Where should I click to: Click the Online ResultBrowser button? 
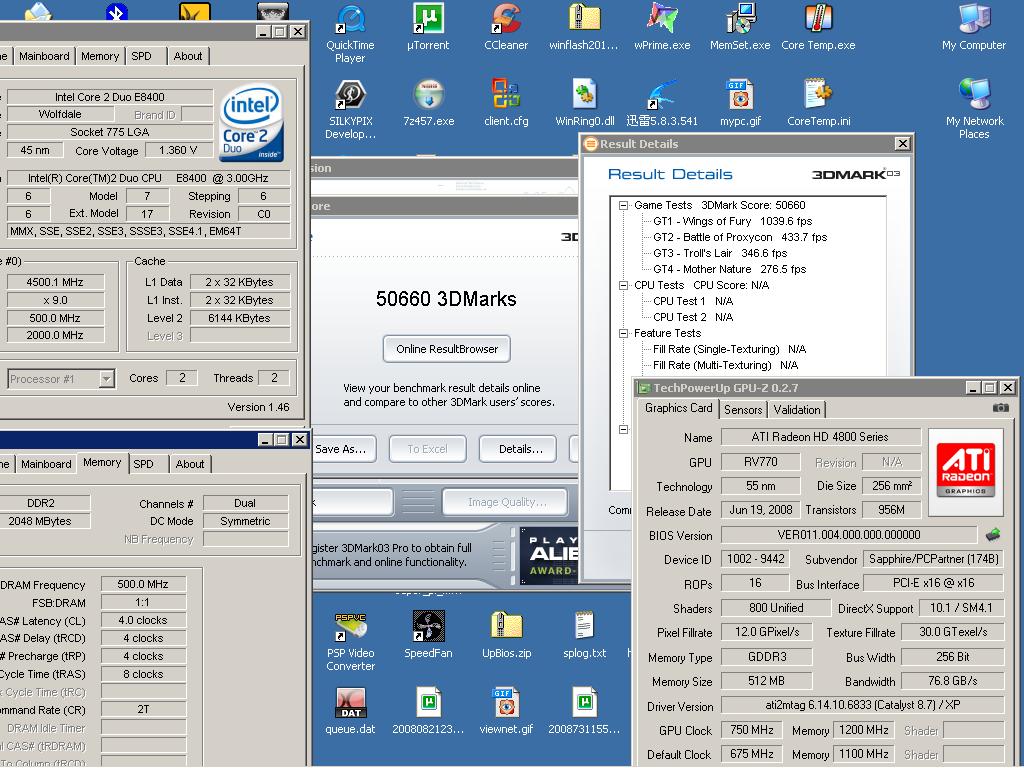click(x=447, y=349)
